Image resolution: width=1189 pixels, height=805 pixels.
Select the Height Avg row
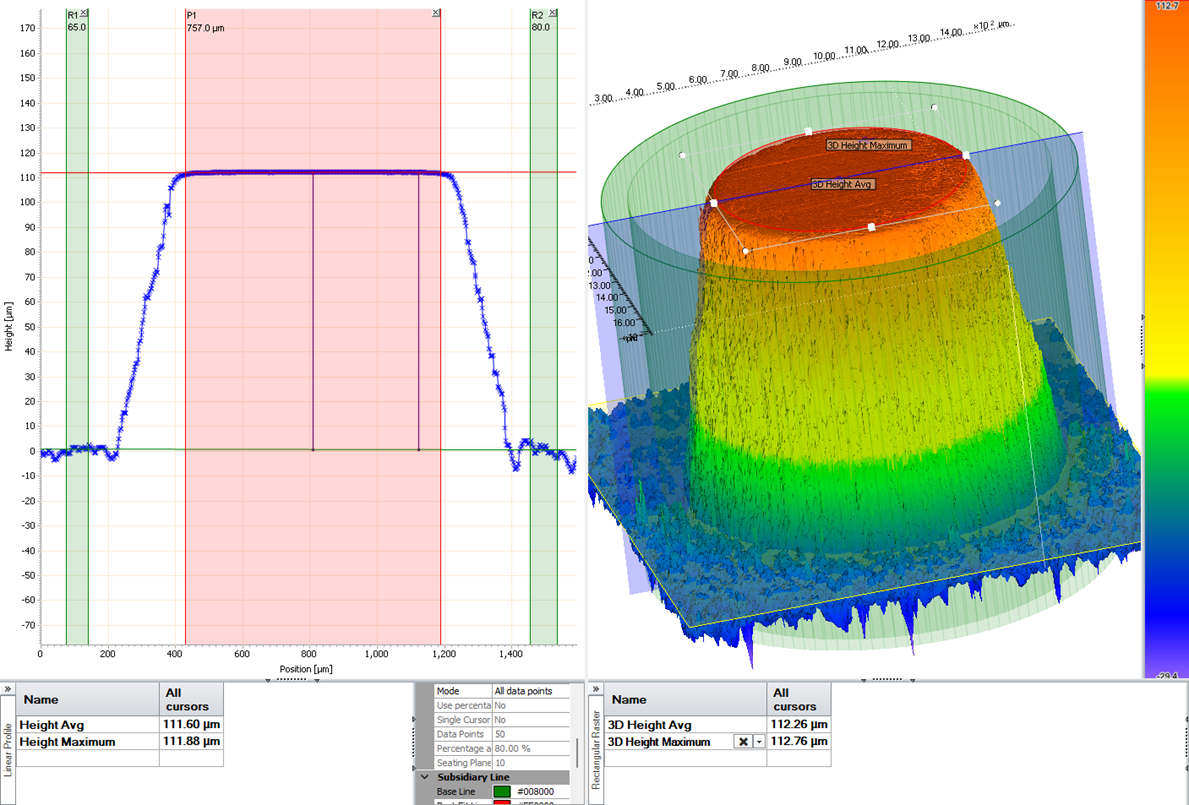coord(120,725)
